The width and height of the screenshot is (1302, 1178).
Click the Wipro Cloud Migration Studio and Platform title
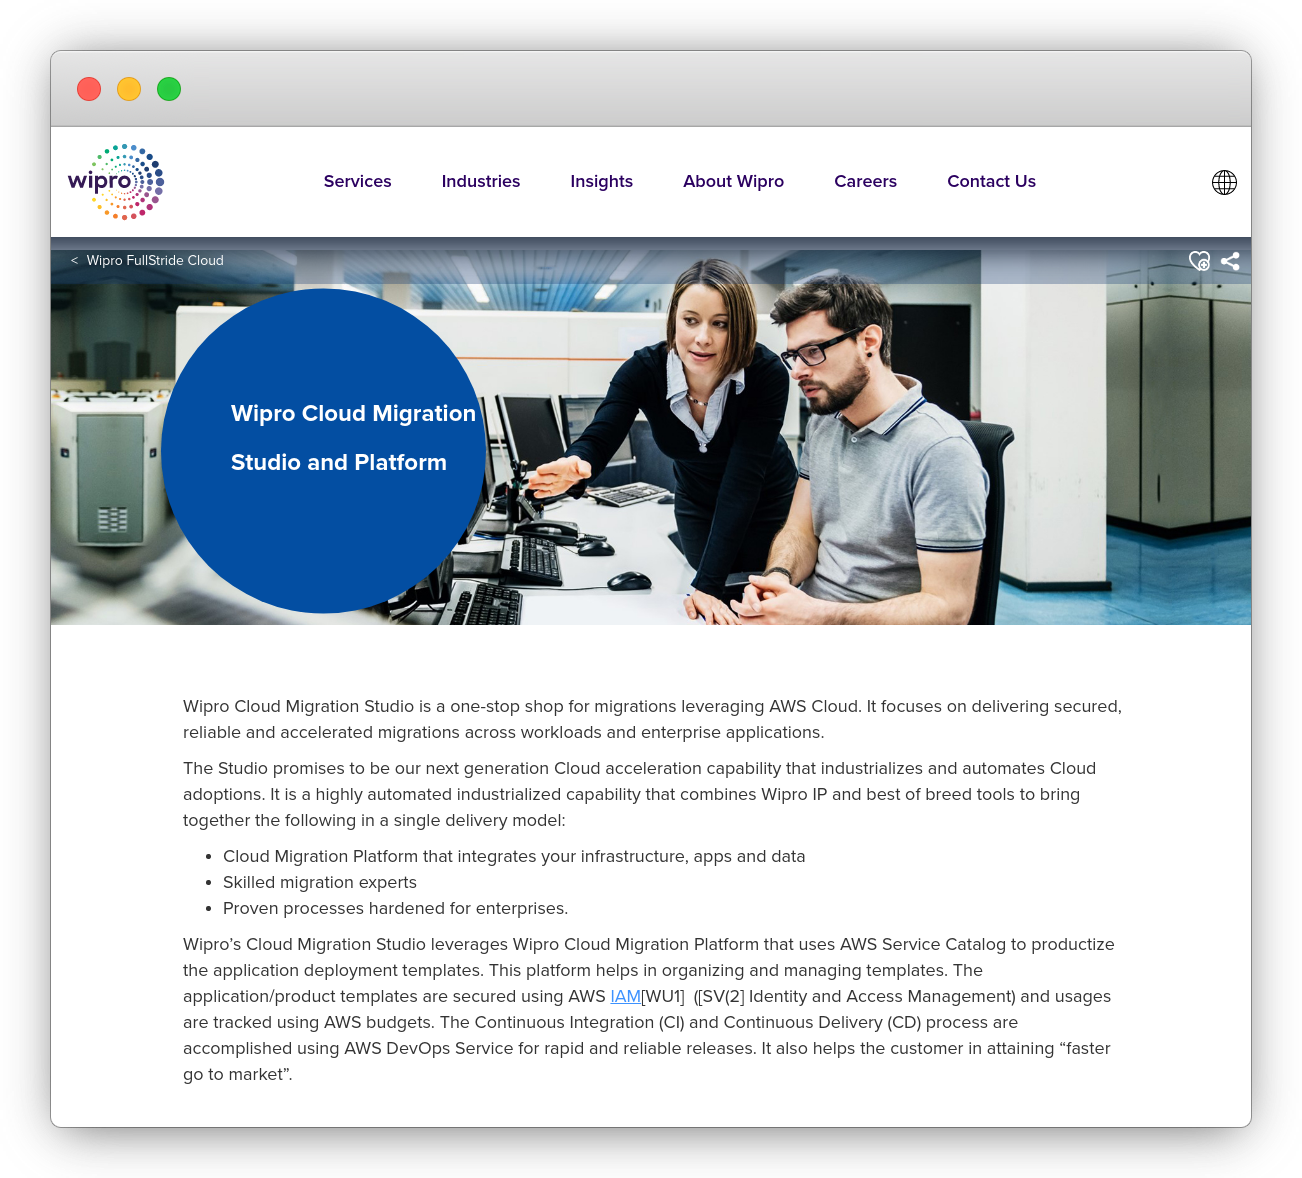(353, 438)
